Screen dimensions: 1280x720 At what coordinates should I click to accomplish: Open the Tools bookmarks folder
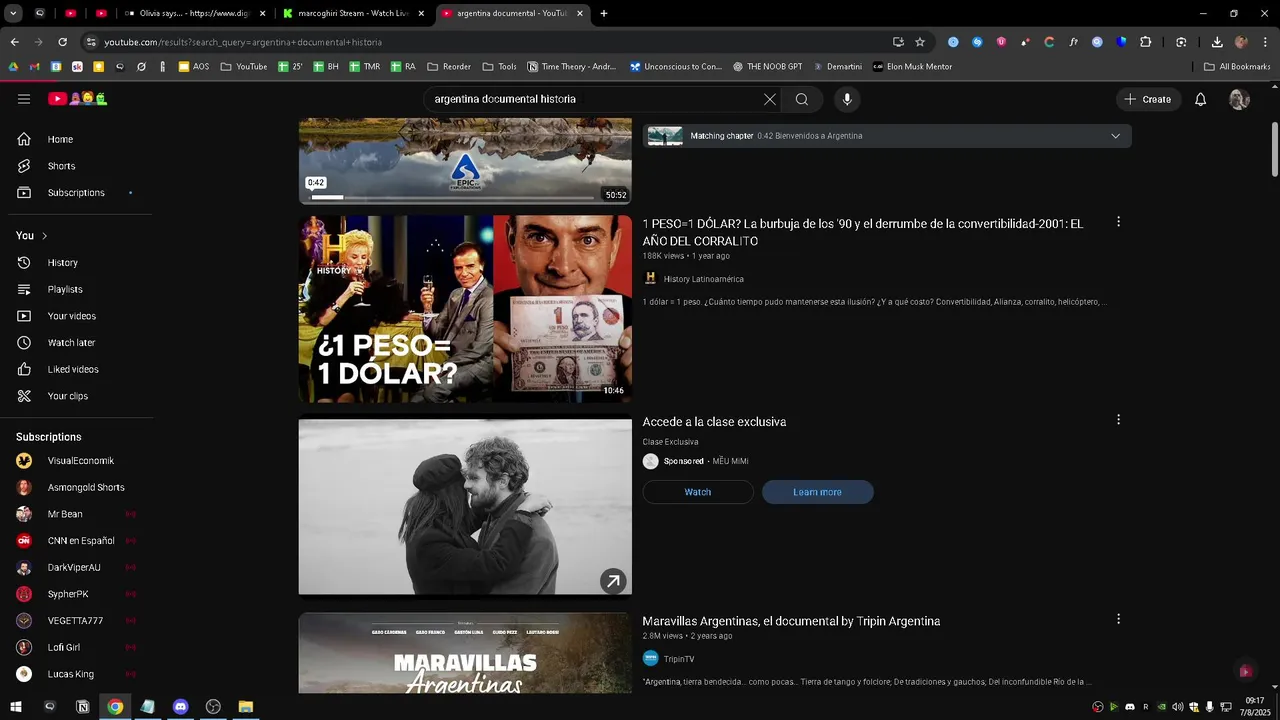[499, 67]
